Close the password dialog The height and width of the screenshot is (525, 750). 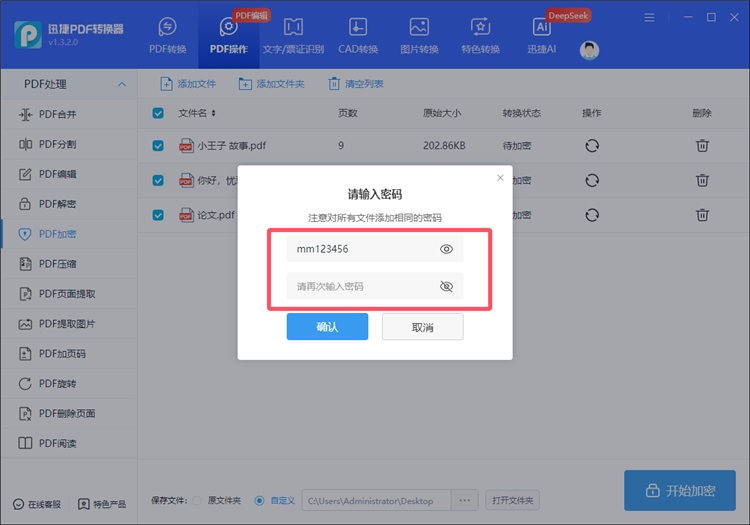[x=500, y=178]
